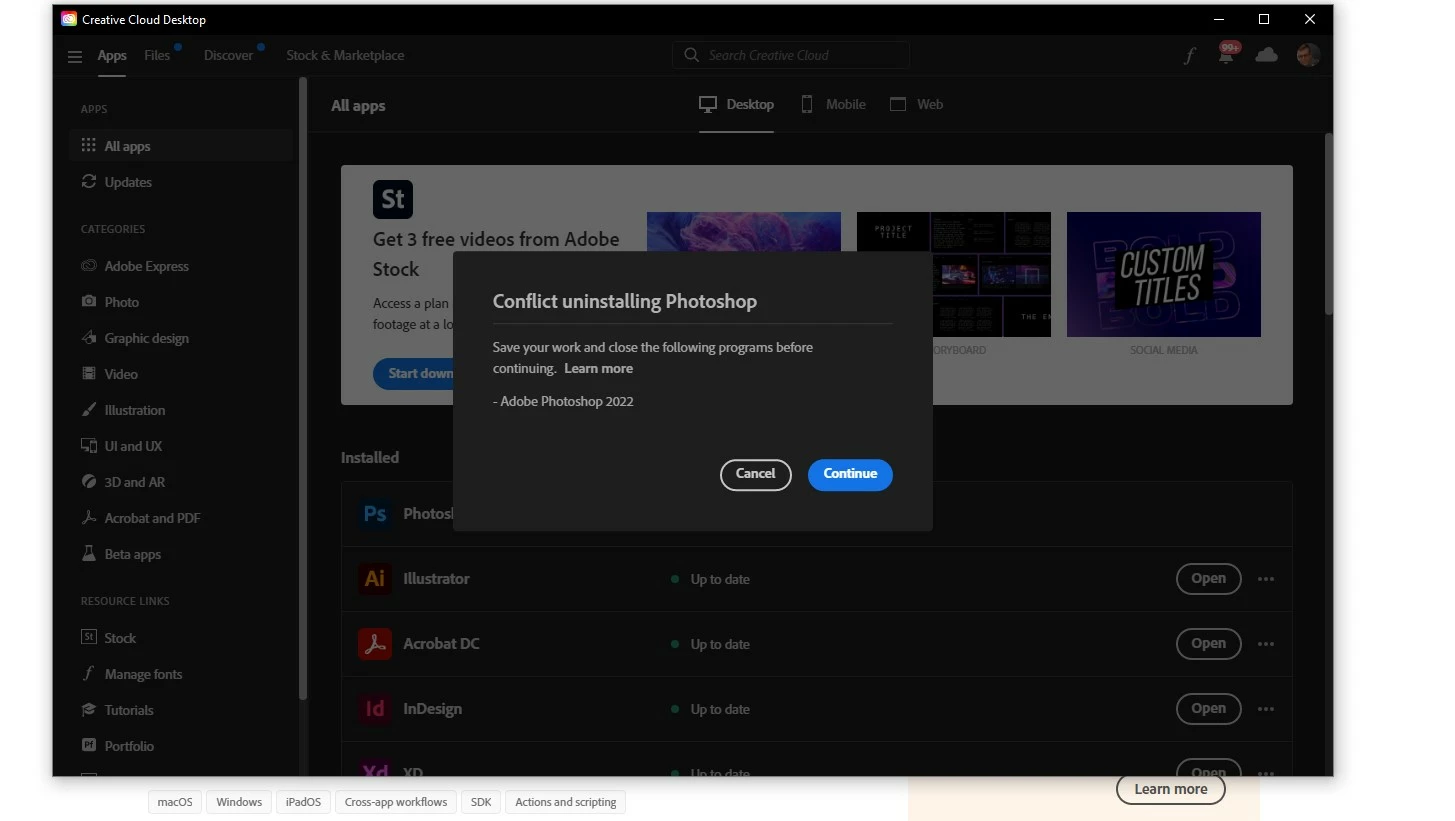1455x821 pixels.
Task: Click the Creative Cloud title bar logo
Action: tap(68, 19)
